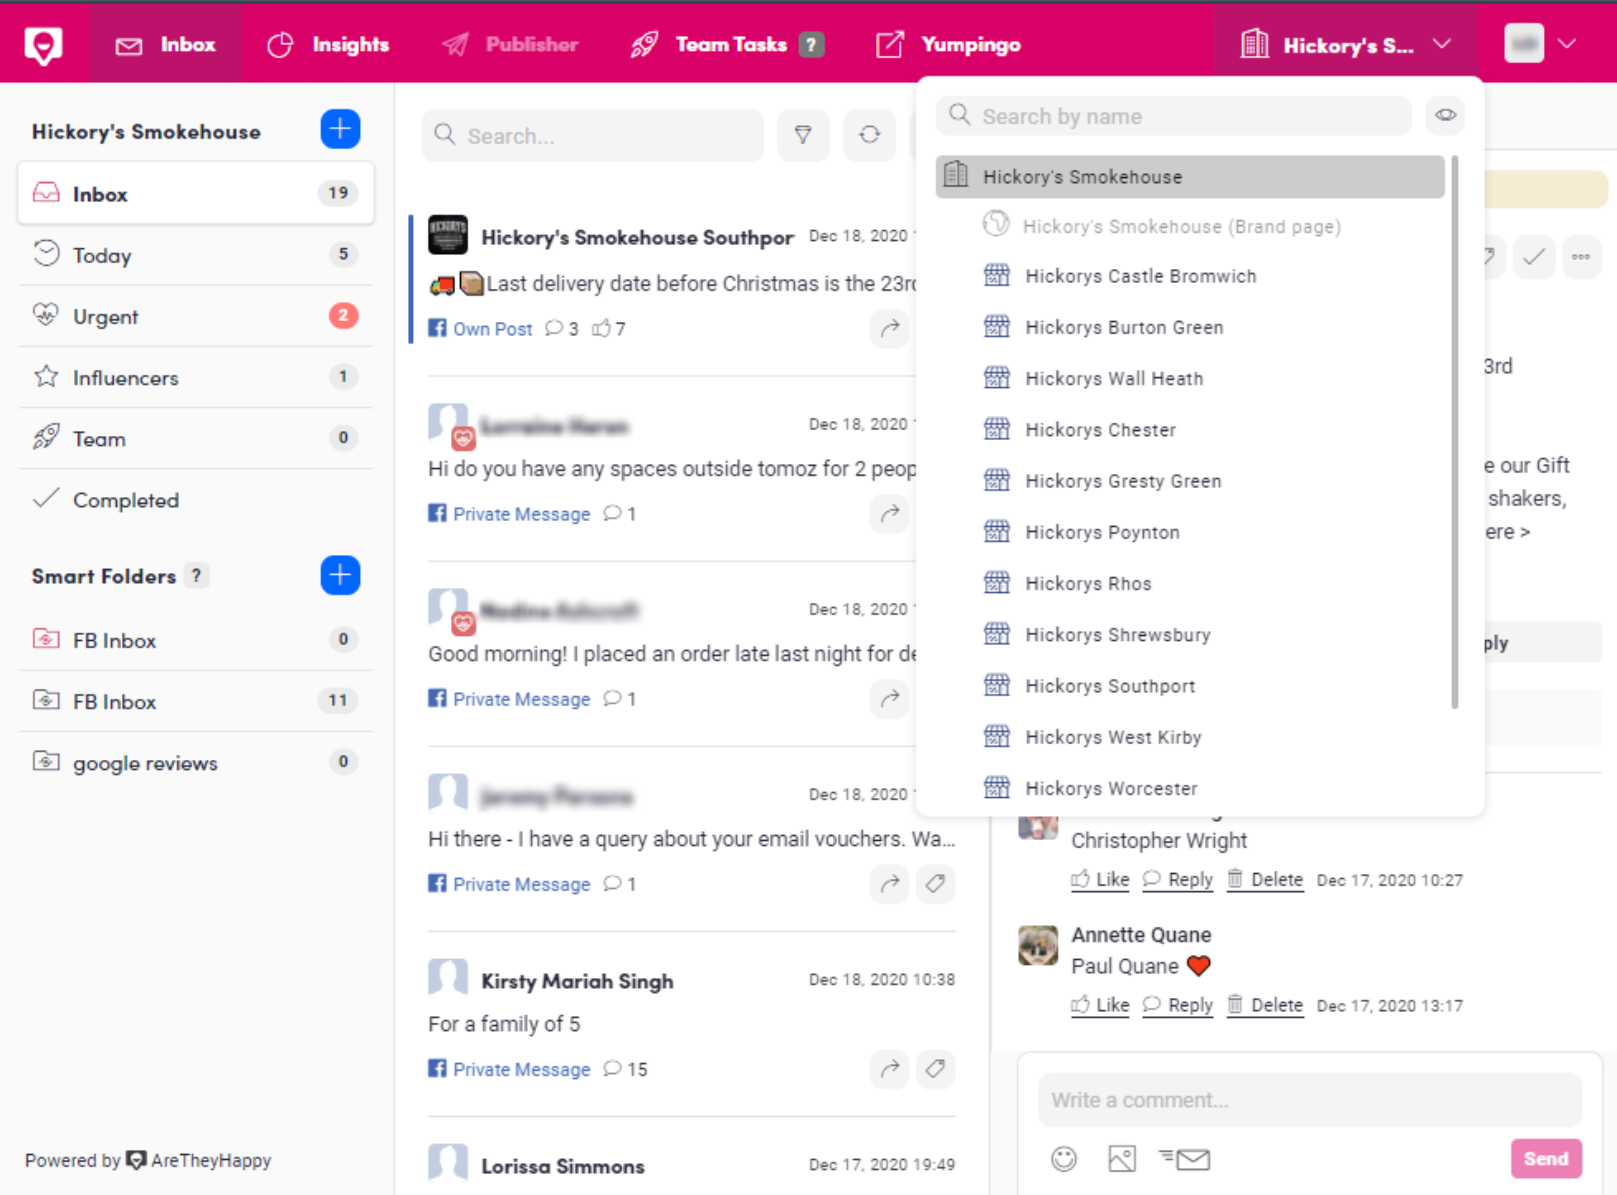The height and width of the screenshot is (1195, 1617).
Task: Open FB Inbox smart folder with 11 items
Action: point(196,701)
